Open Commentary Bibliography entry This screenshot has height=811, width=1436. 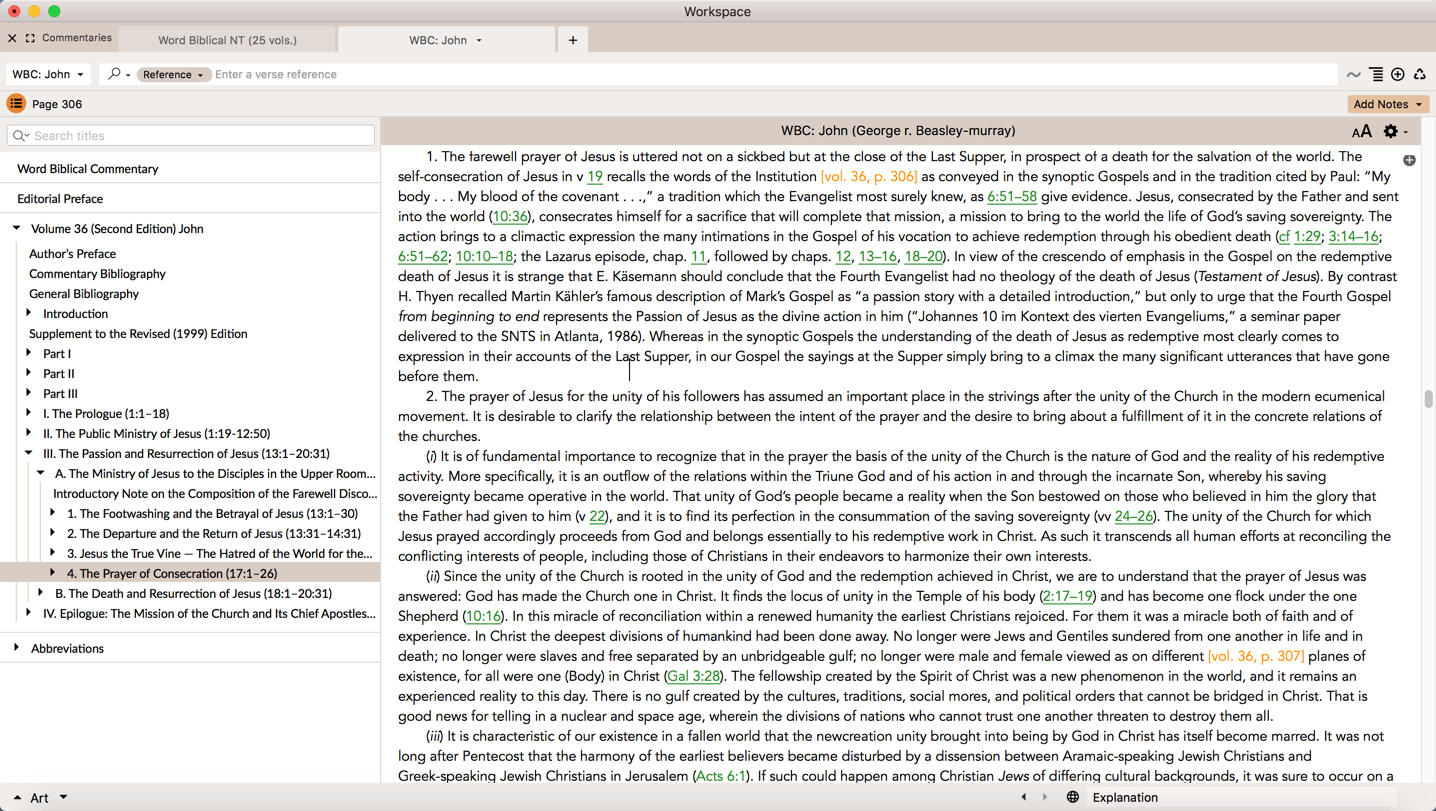click(x=97, y=274)
